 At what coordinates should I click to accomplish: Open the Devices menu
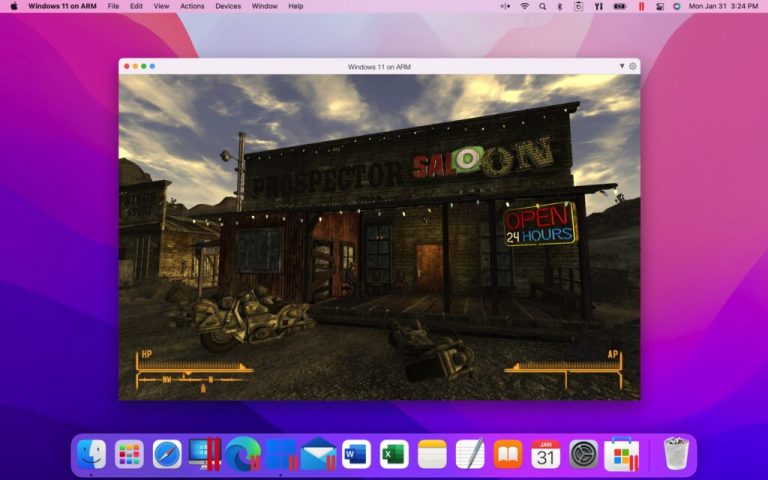pyautogui.click(x=228, y=6)
